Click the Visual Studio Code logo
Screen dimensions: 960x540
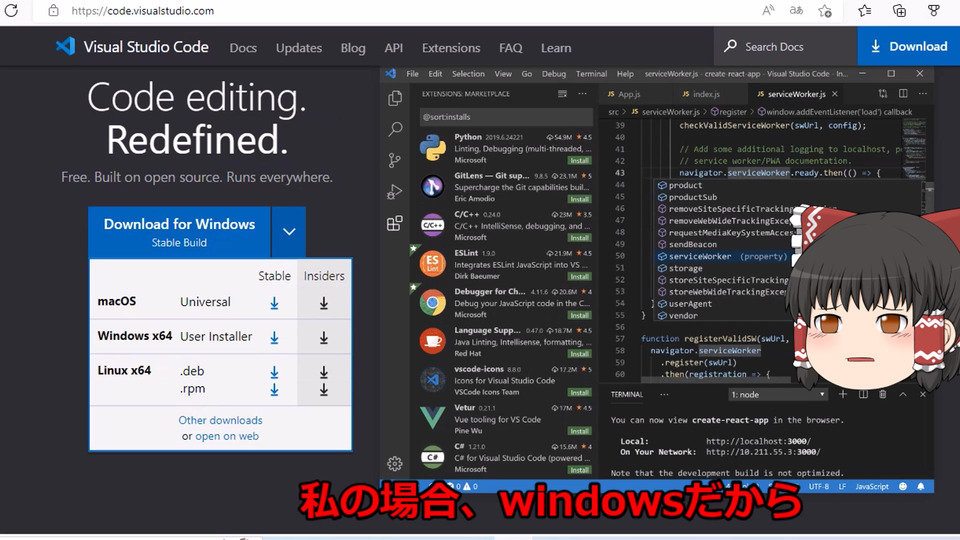coord(132,47)
